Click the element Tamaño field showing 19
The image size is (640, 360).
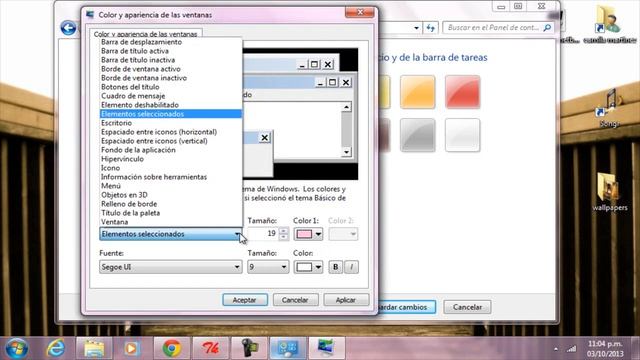264,233
